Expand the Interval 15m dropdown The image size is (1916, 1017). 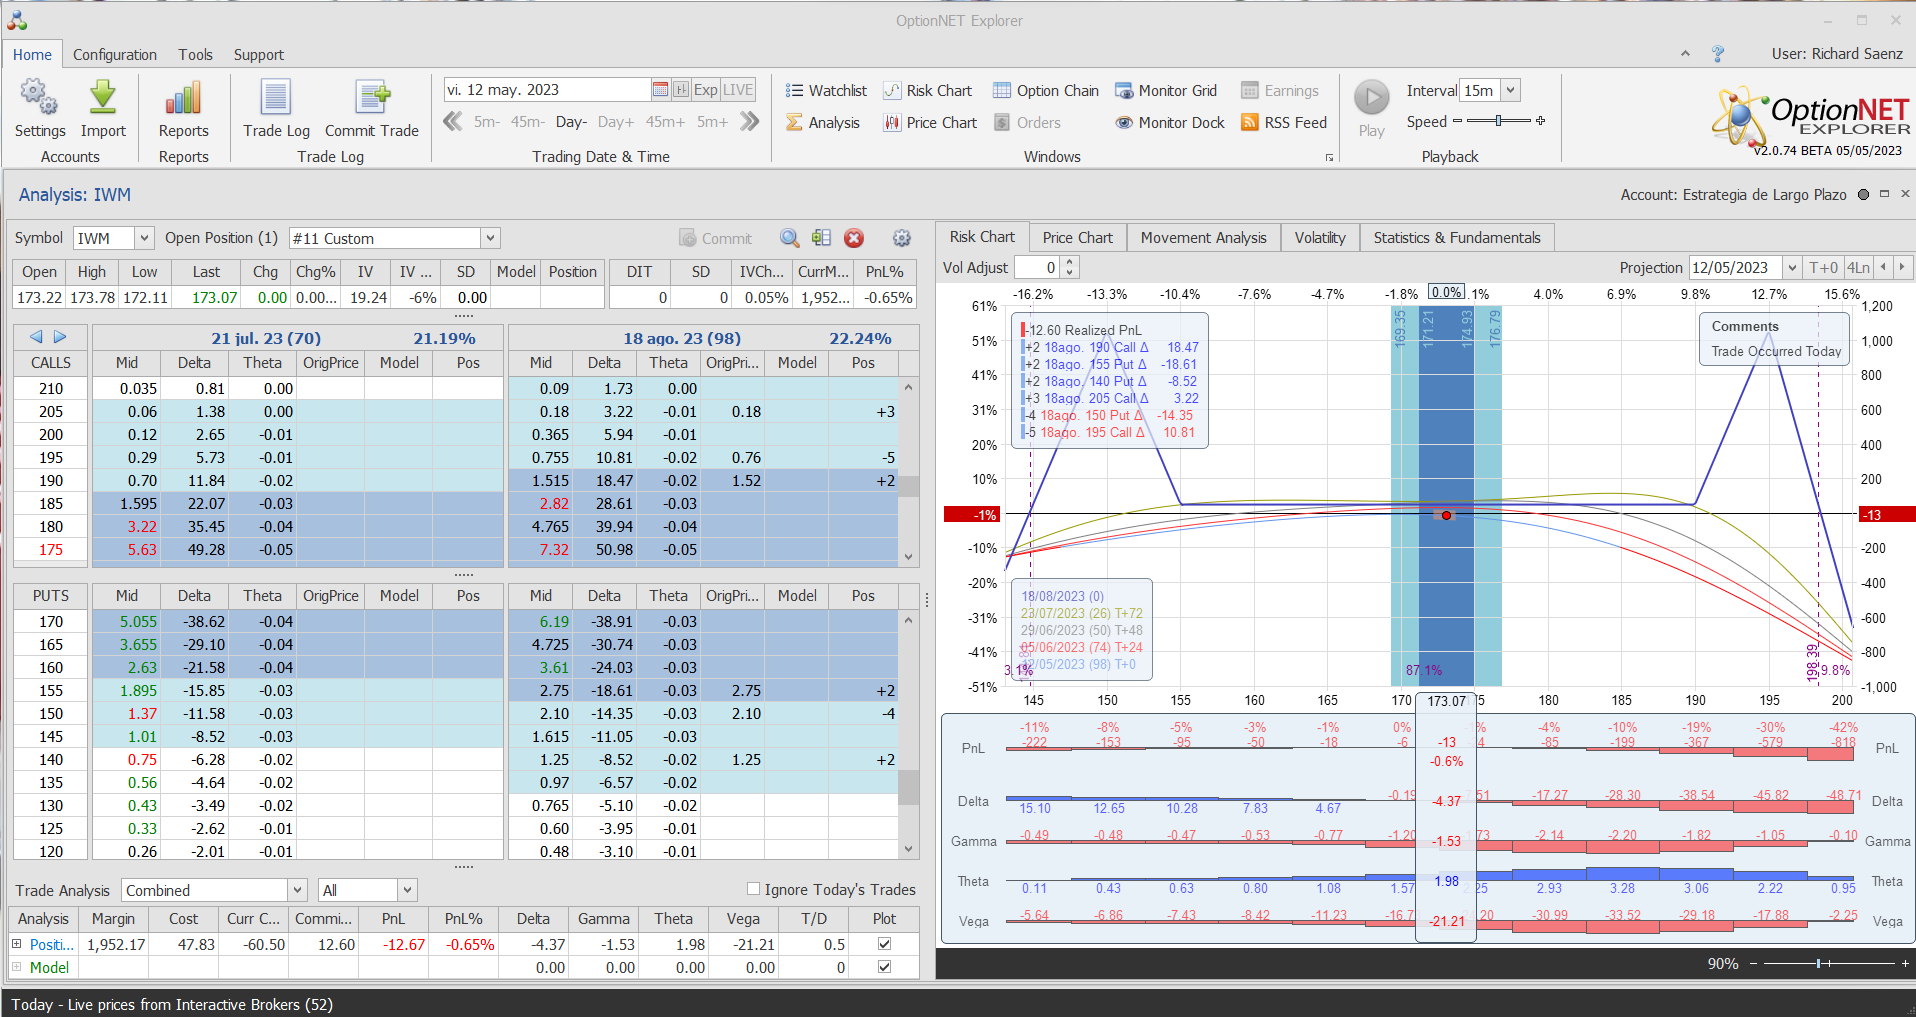(x=1510, y=90)
